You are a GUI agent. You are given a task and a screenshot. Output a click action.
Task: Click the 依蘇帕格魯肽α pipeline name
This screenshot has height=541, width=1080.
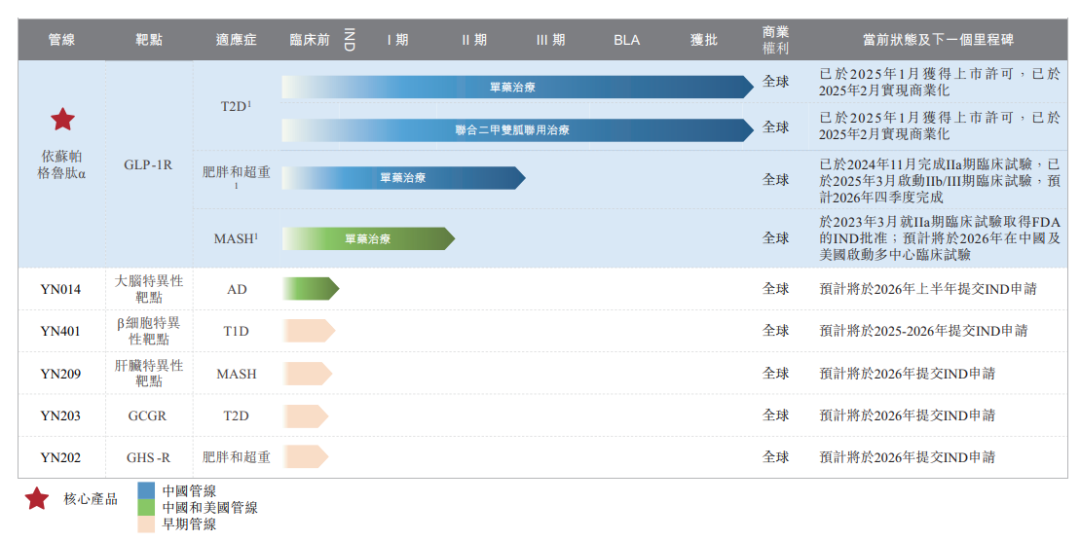tap(61, 165)
